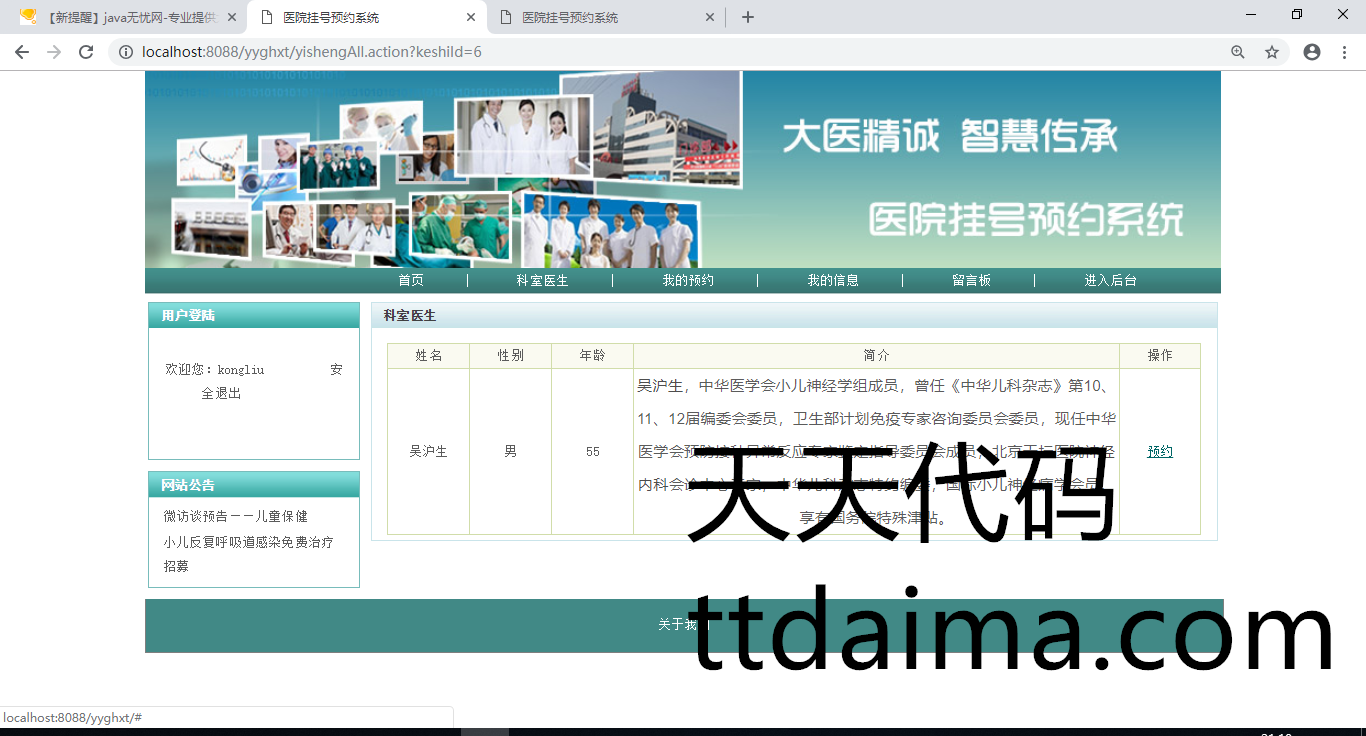Screen dimensions: 1366x736
Task: Open the Chrome profile avatar icon
Action: click(x=1312, y=52)
